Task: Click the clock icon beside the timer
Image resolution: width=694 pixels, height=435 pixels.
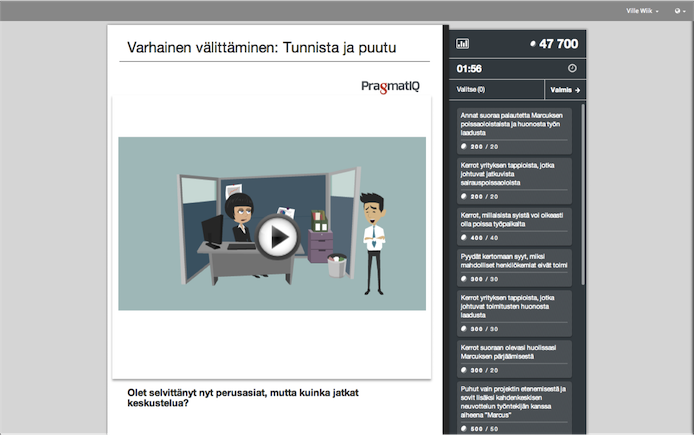Action: (x=572, y=69)
